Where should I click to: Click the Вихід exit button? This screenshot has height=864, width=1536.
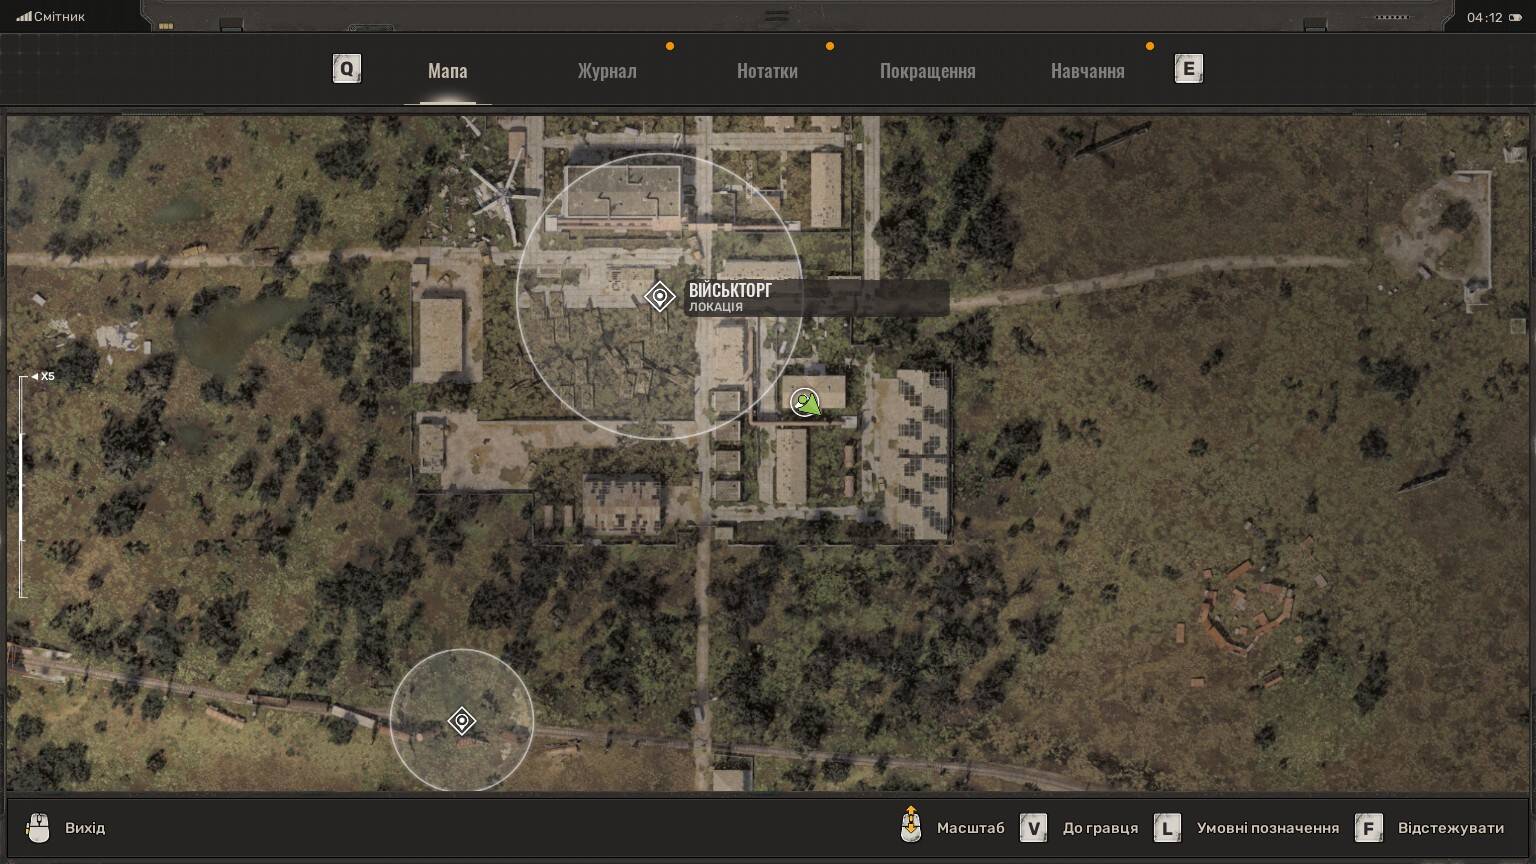(x=85, y=828)
